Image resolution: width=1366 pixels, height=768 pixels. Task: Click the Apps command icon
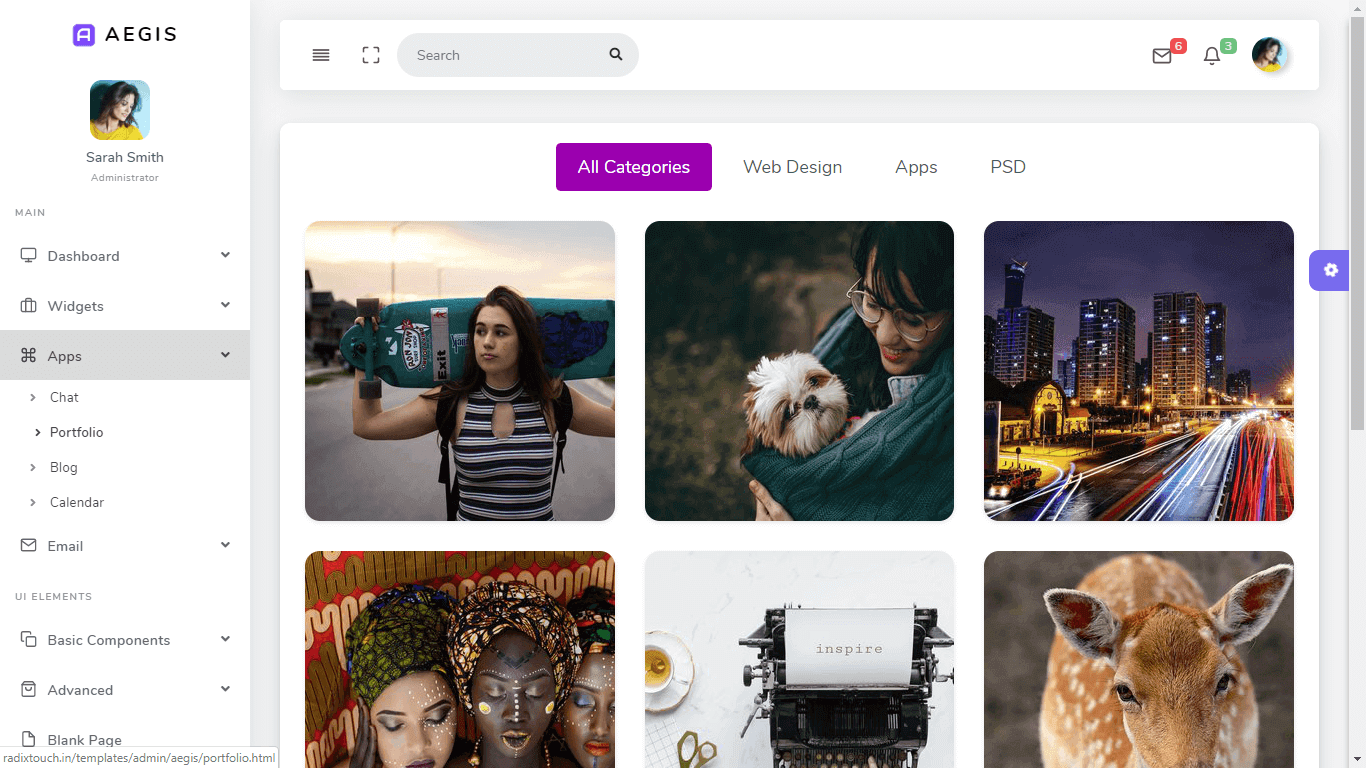(28, 355)
